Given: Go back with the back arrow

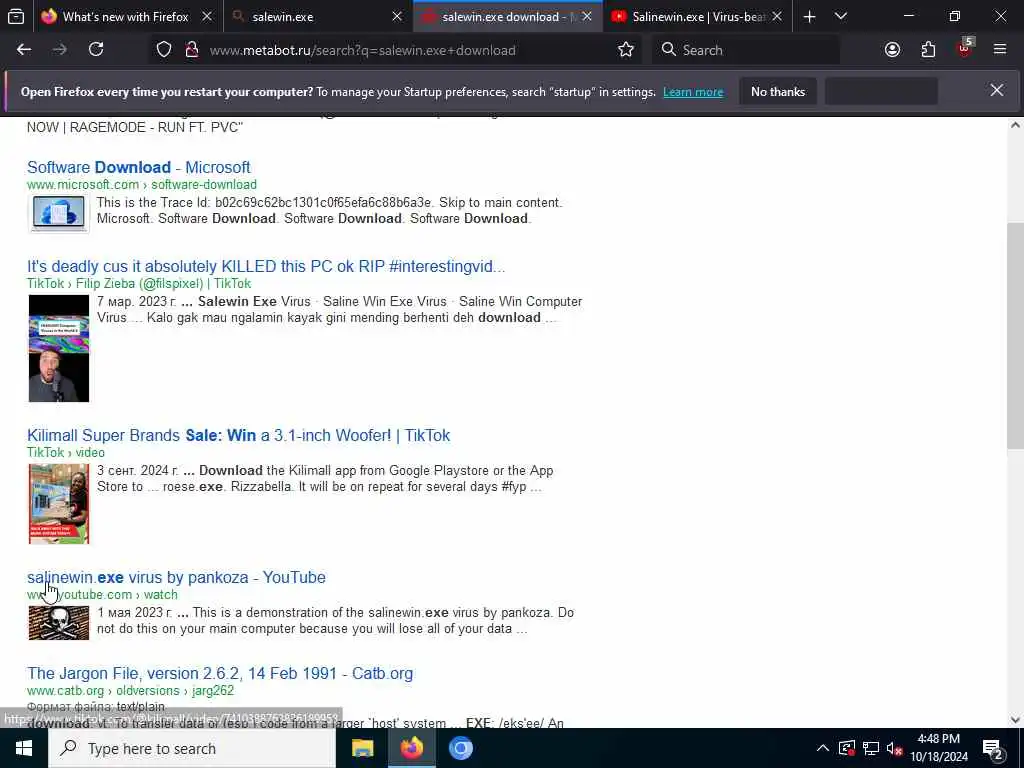Looking at the screenshot, I should click(24, 50).
